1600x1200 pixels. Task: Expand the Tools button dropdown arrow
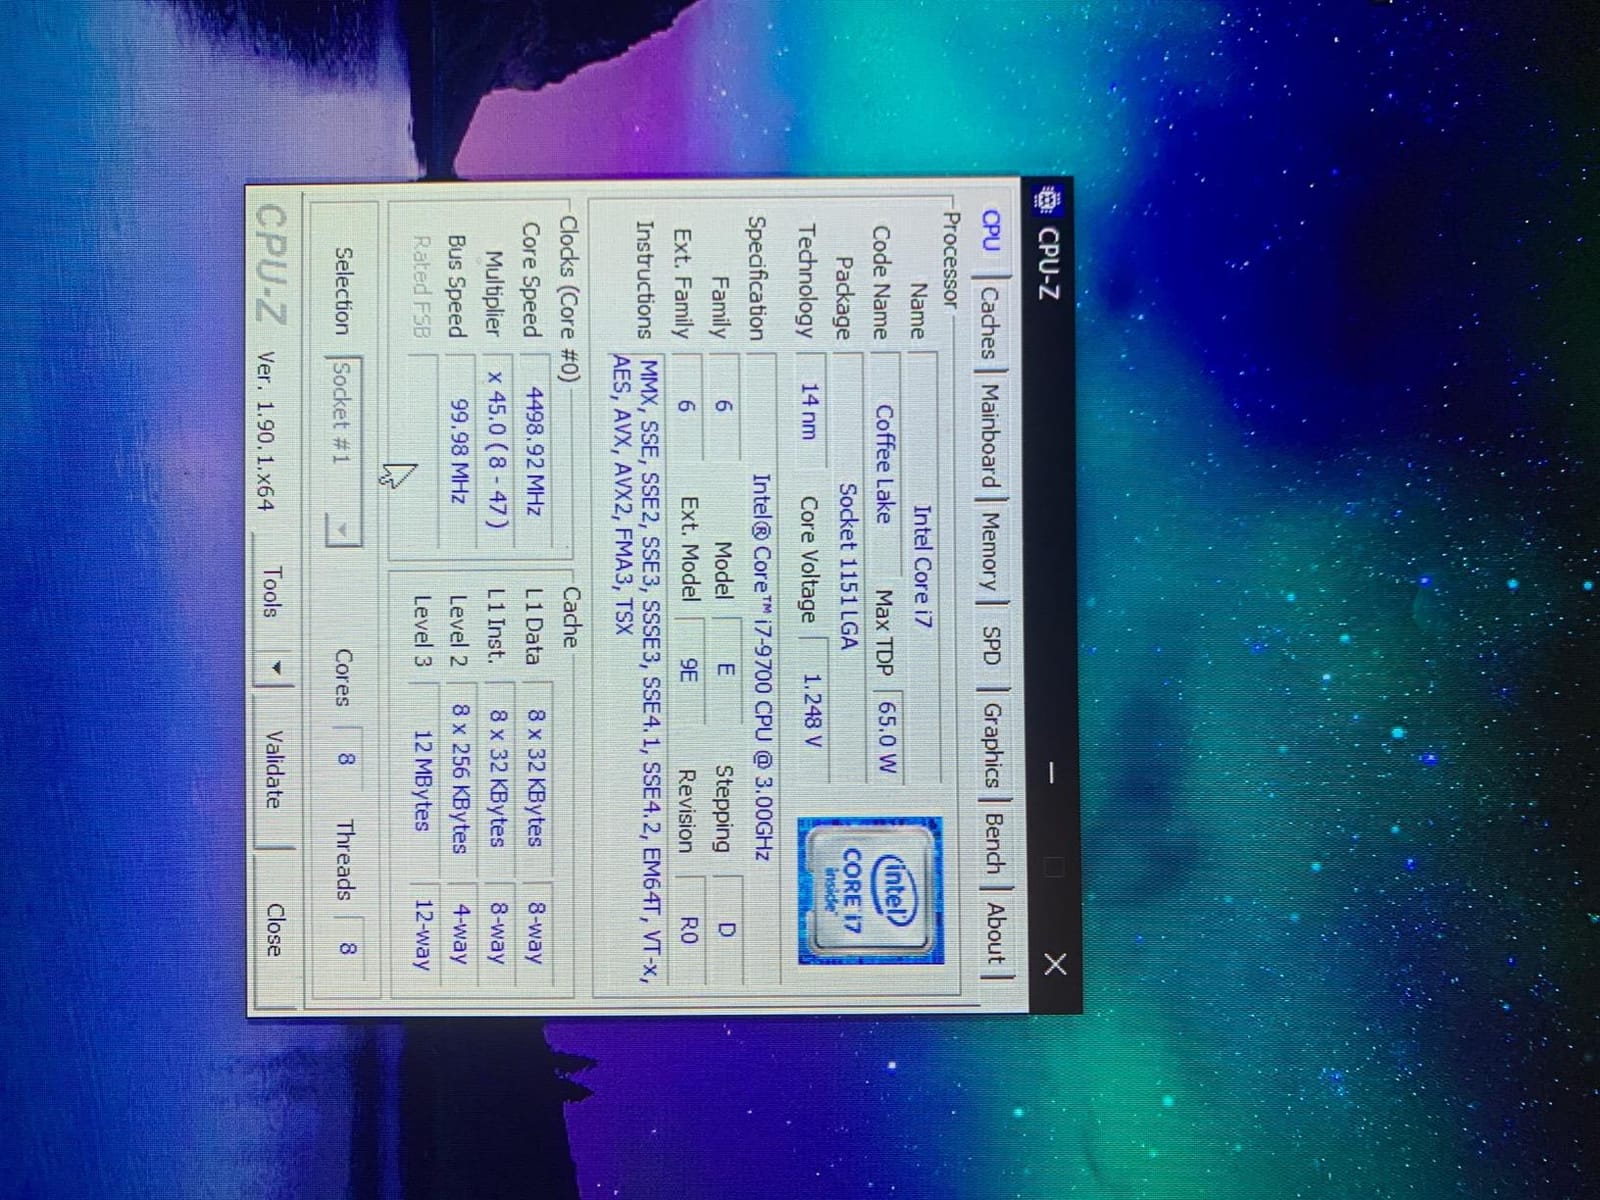pos(276,669)
